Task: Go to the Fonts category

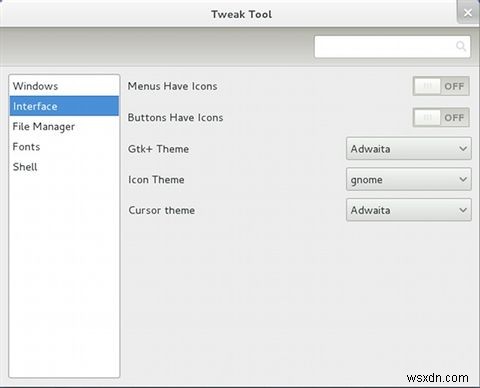Action: [x=64, y=147]
